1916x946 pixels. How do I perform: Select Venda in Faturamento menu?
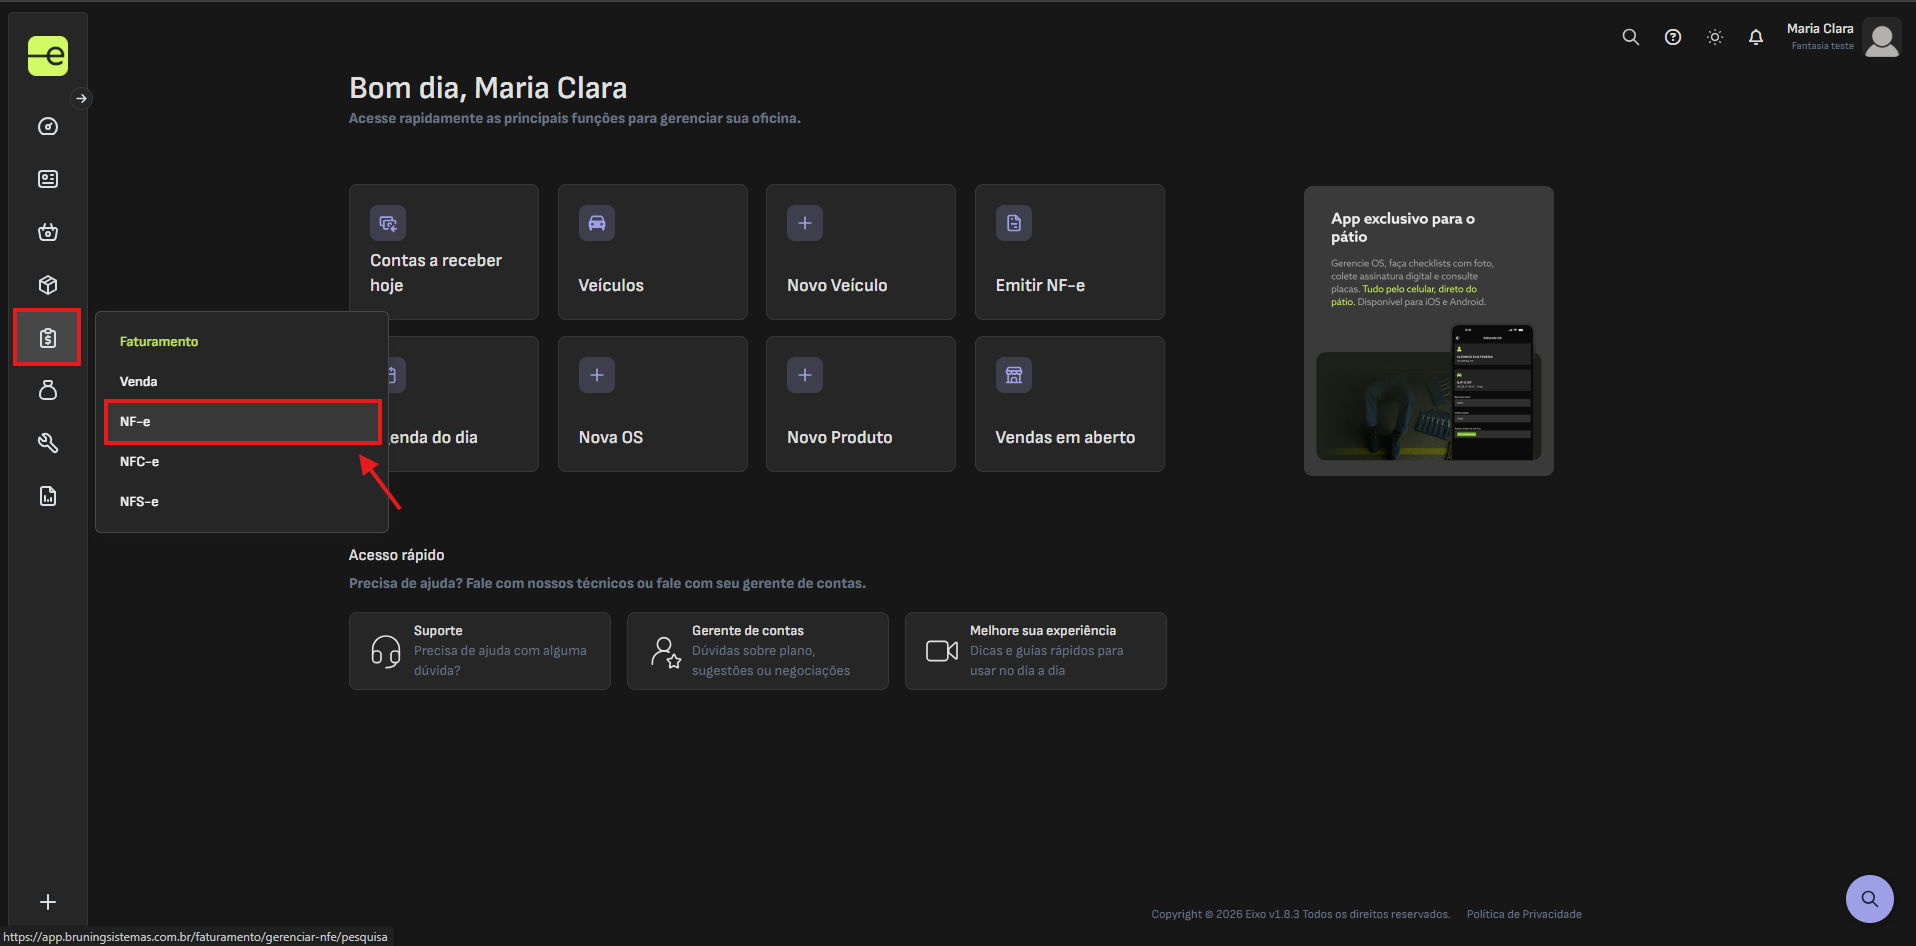242,381
